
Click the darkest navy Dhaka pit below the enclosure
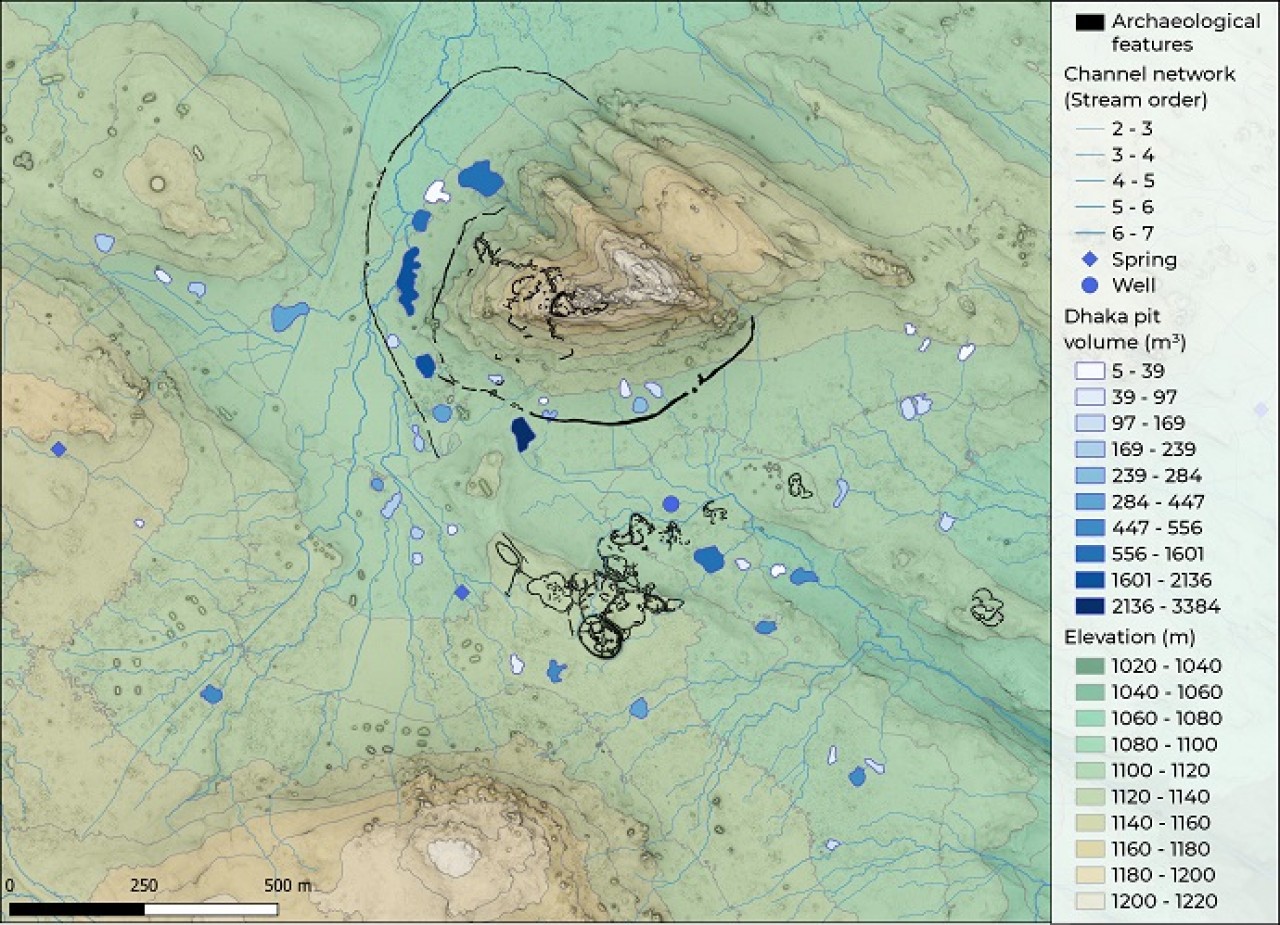pos(522,435)
